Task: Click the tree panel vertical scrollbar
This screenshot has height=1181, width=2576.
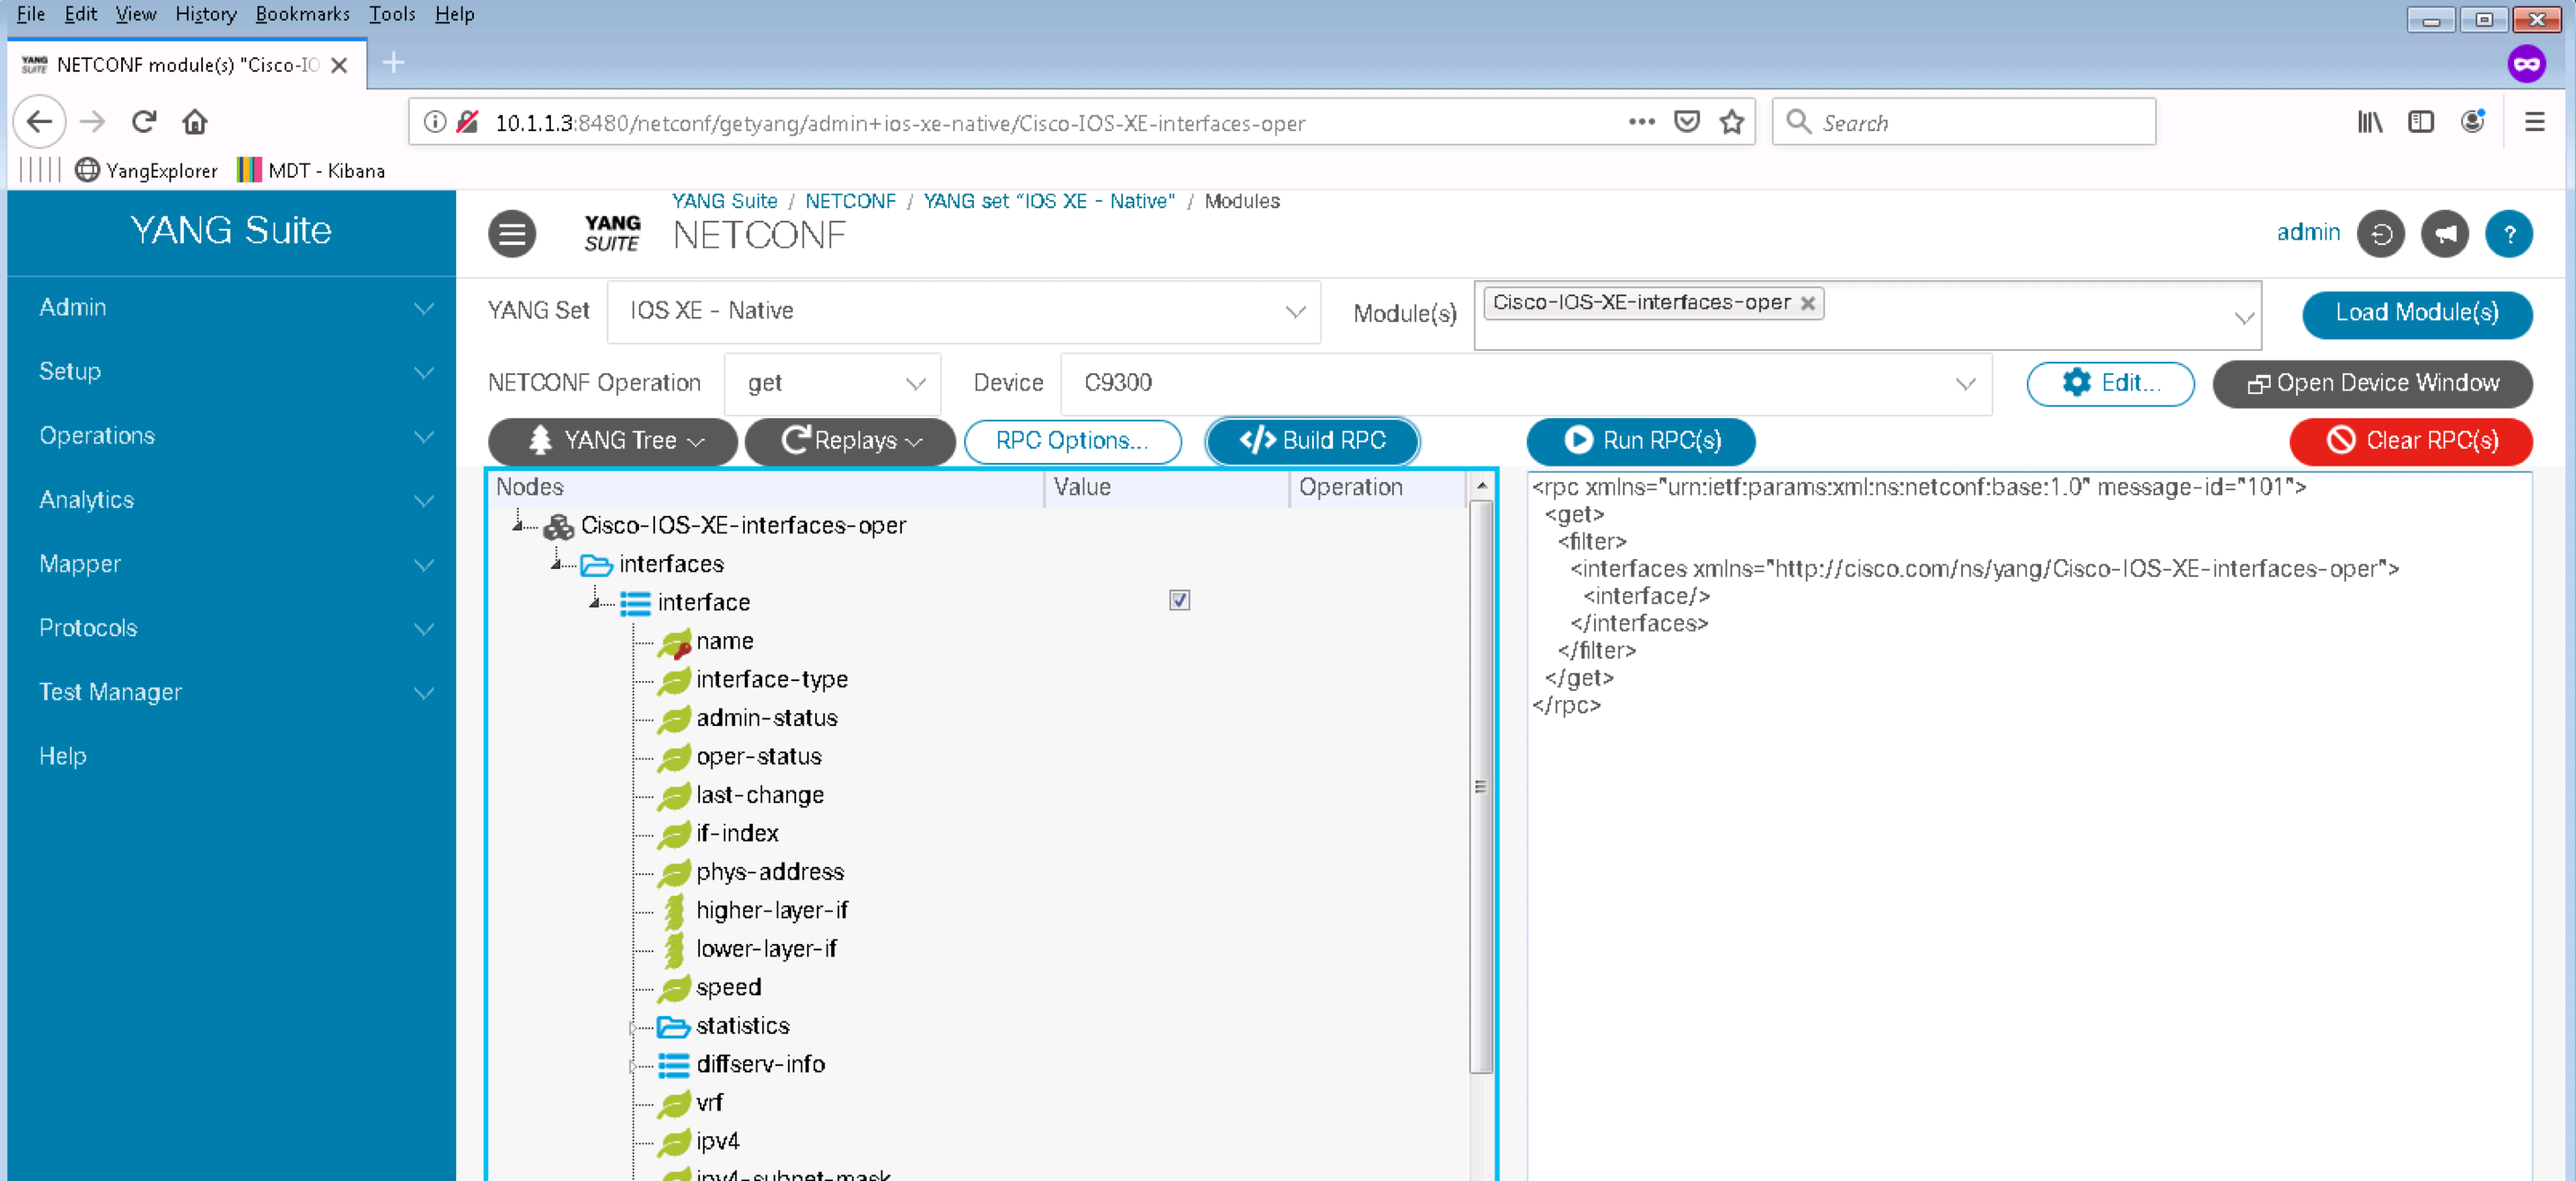Action: click(1481, 785)
